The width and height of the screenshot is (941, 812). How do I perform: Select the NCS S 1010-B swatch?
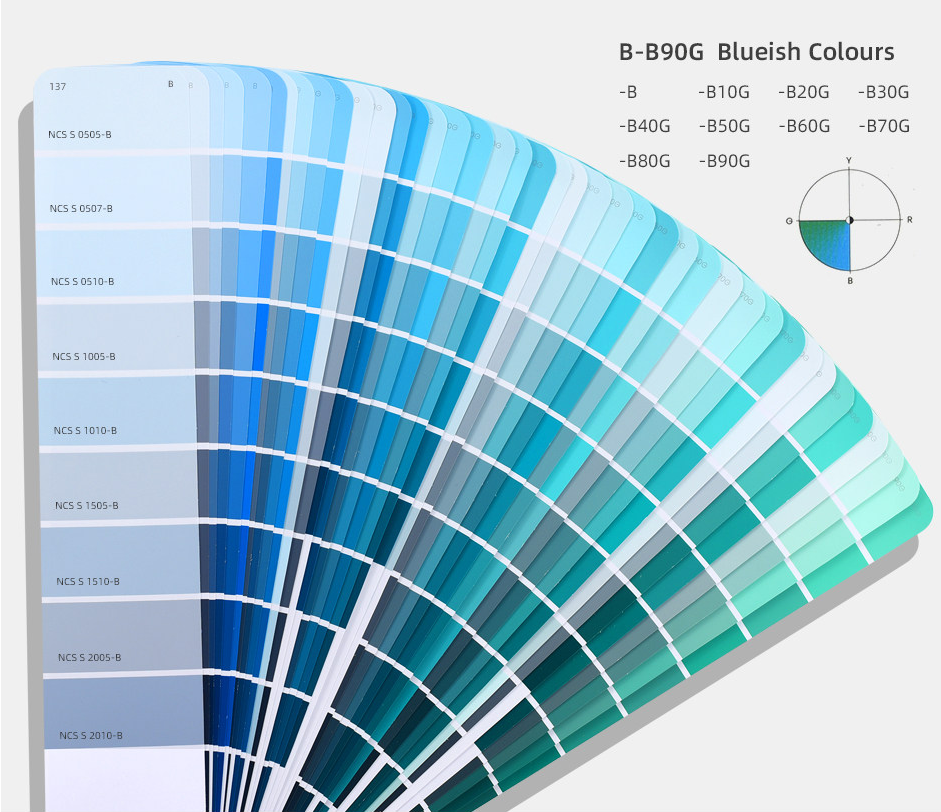tap(118, 412)
